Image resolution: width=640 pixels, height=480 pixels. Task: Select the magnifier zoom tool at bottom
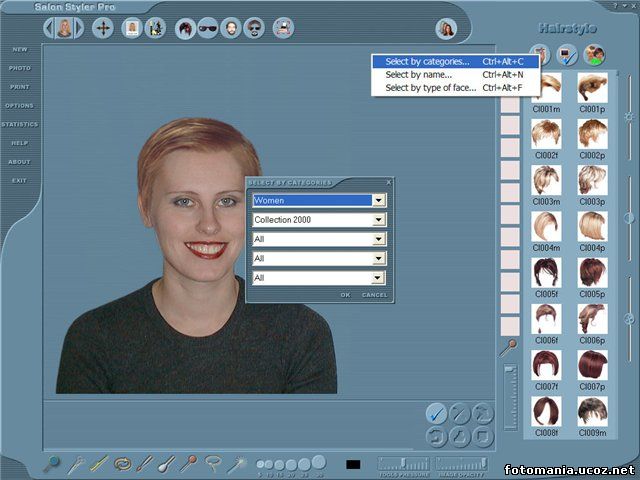click(x=52, y=463)
